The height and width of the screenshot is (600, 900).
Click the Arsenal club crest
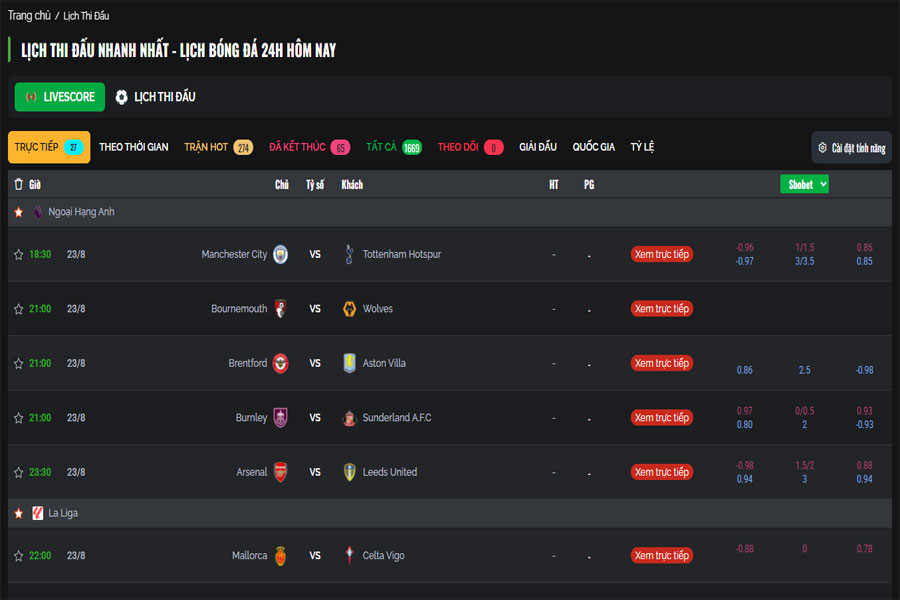point(281,472)
